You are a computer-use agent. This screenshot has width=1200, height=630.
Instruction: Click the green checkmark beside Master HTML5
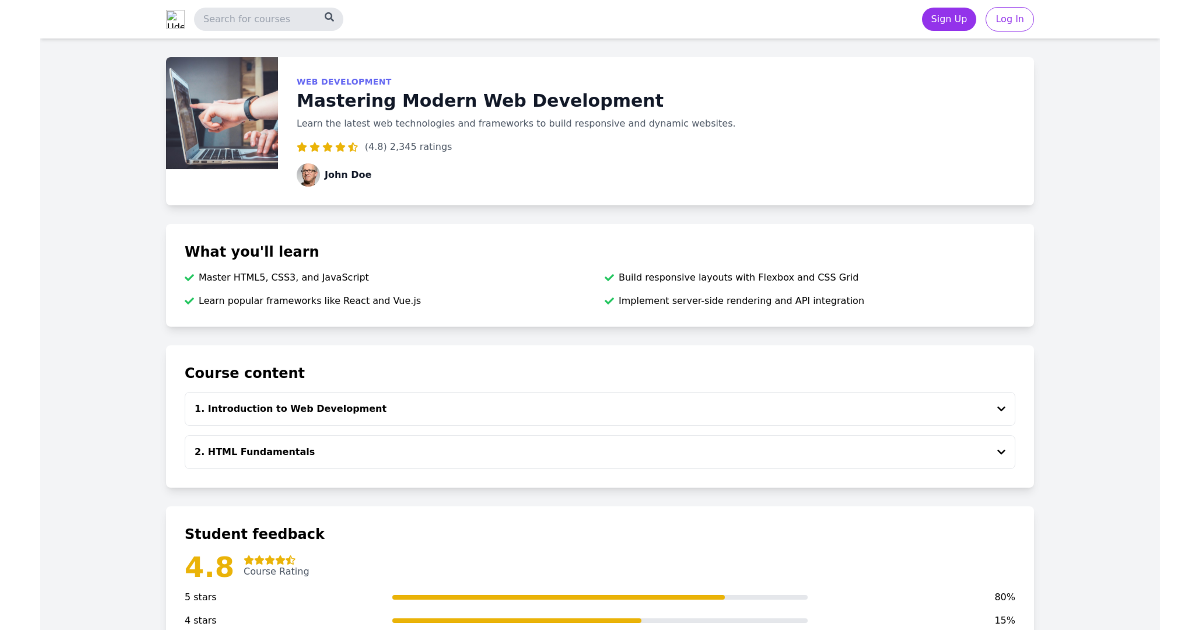coord(190,277)
